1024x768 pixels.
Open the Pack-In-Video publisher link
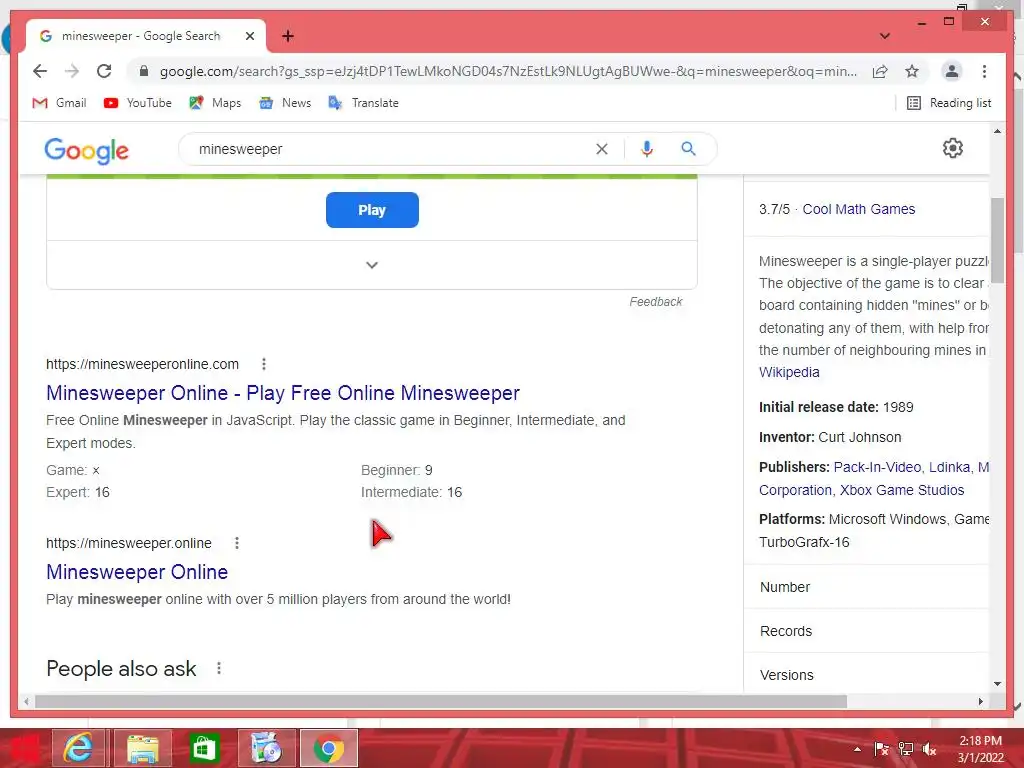(878, 468)
